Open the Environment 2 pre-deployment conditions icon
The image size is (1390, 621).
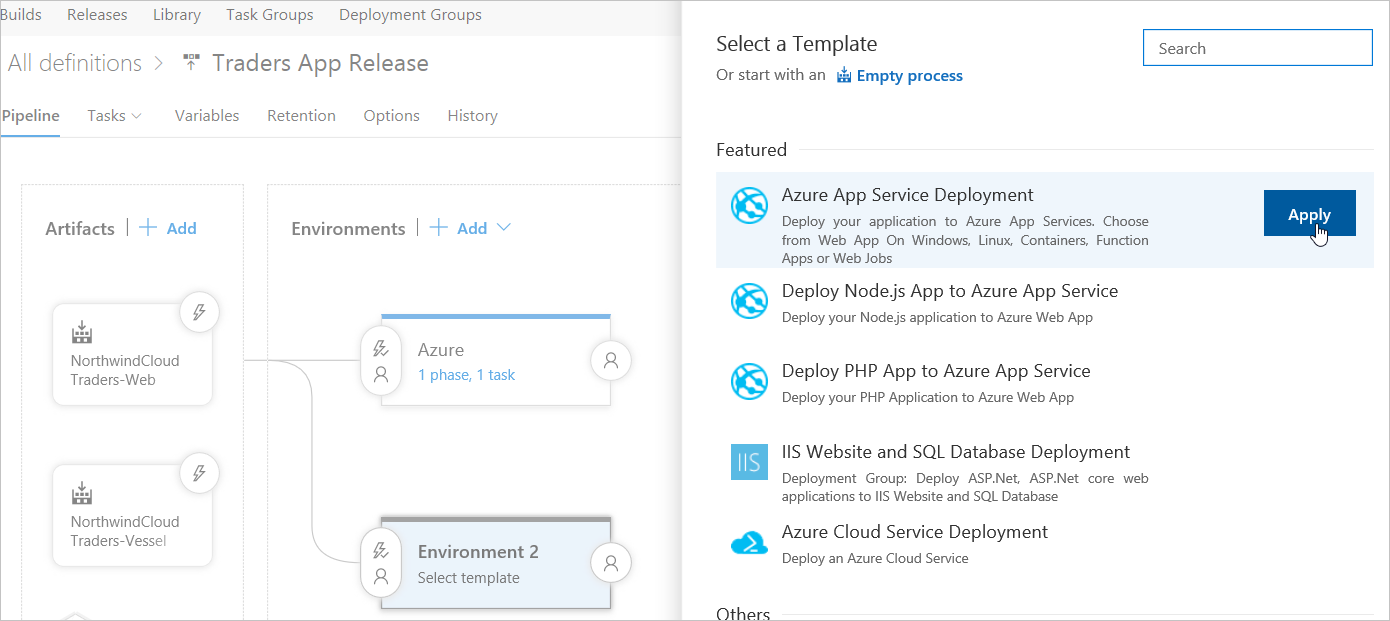tap(380, 563)
